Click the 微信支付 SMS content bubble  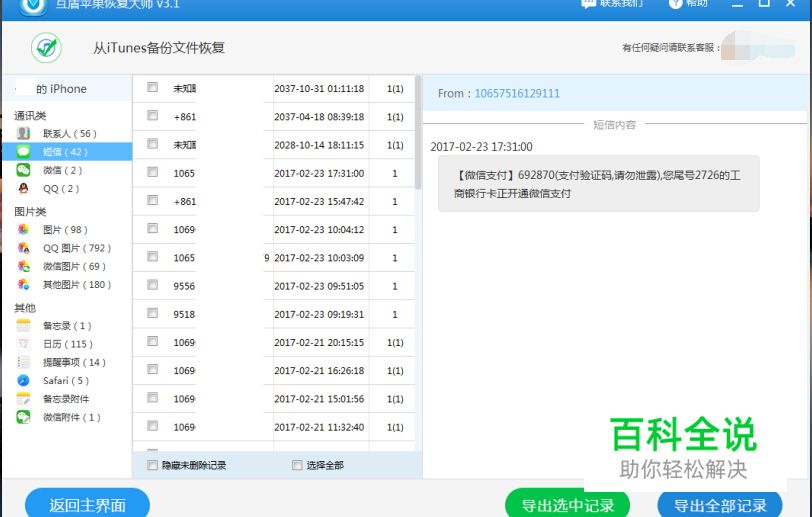[599, 184]
